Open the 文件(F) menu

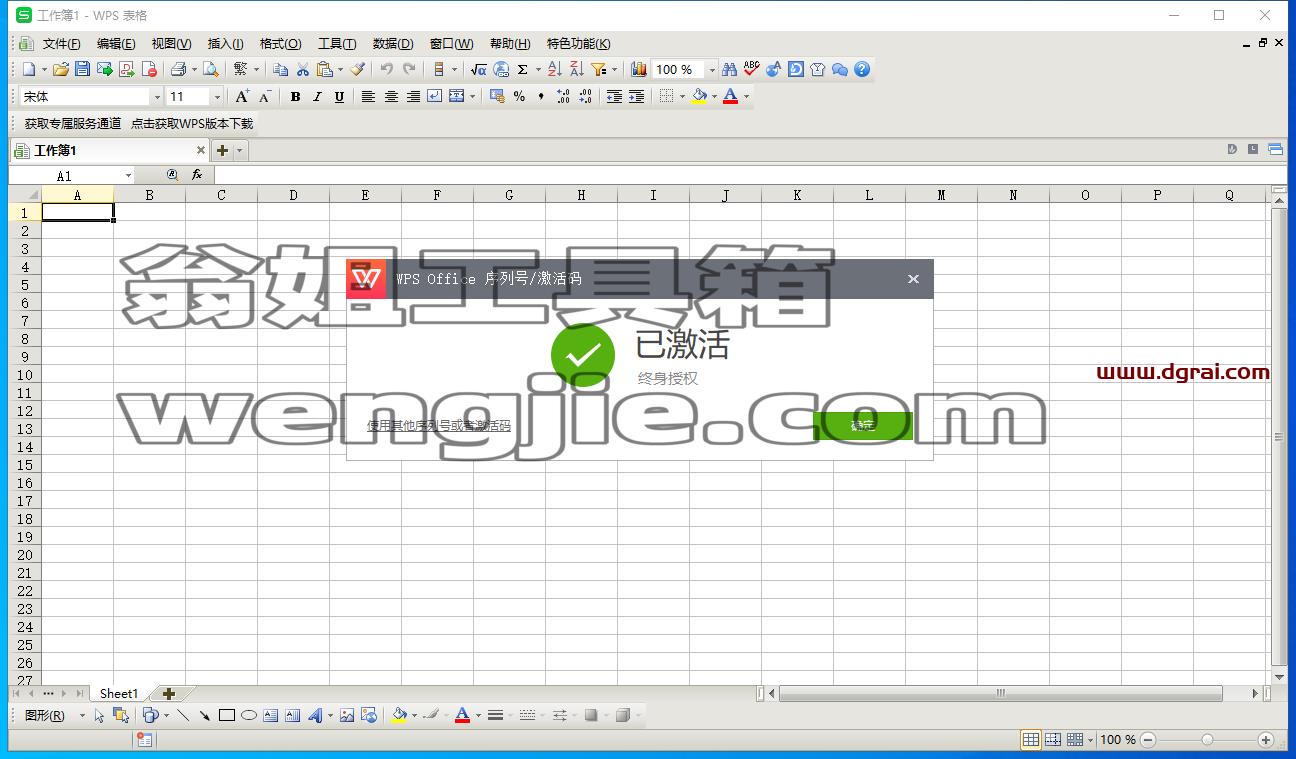point(62,44)
